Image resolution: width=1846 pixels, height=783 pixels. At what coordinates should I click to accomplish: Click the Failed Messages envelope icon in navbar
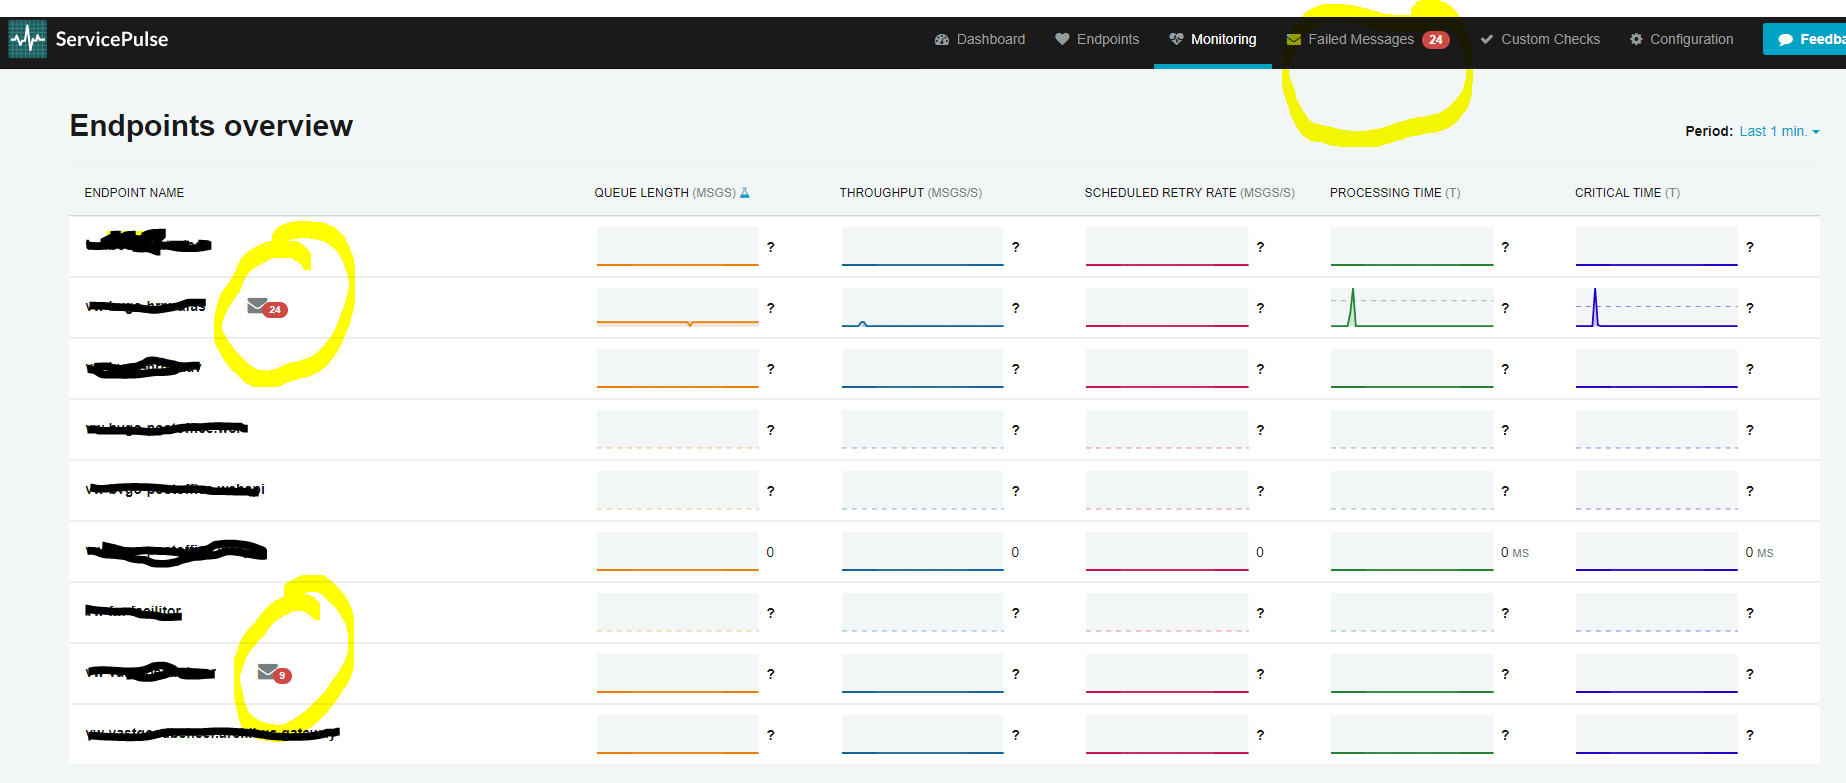pos(1294,40)
